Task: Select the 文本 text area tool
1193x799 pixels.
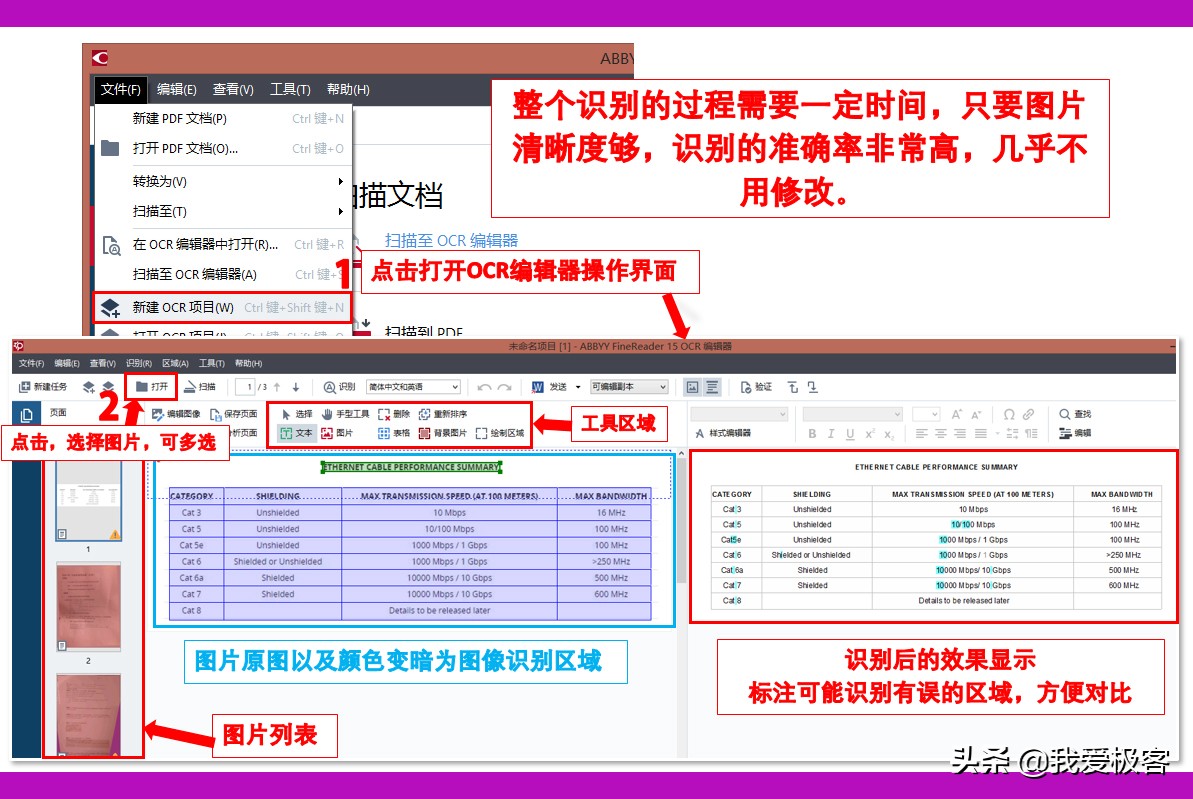Action: 302,432
